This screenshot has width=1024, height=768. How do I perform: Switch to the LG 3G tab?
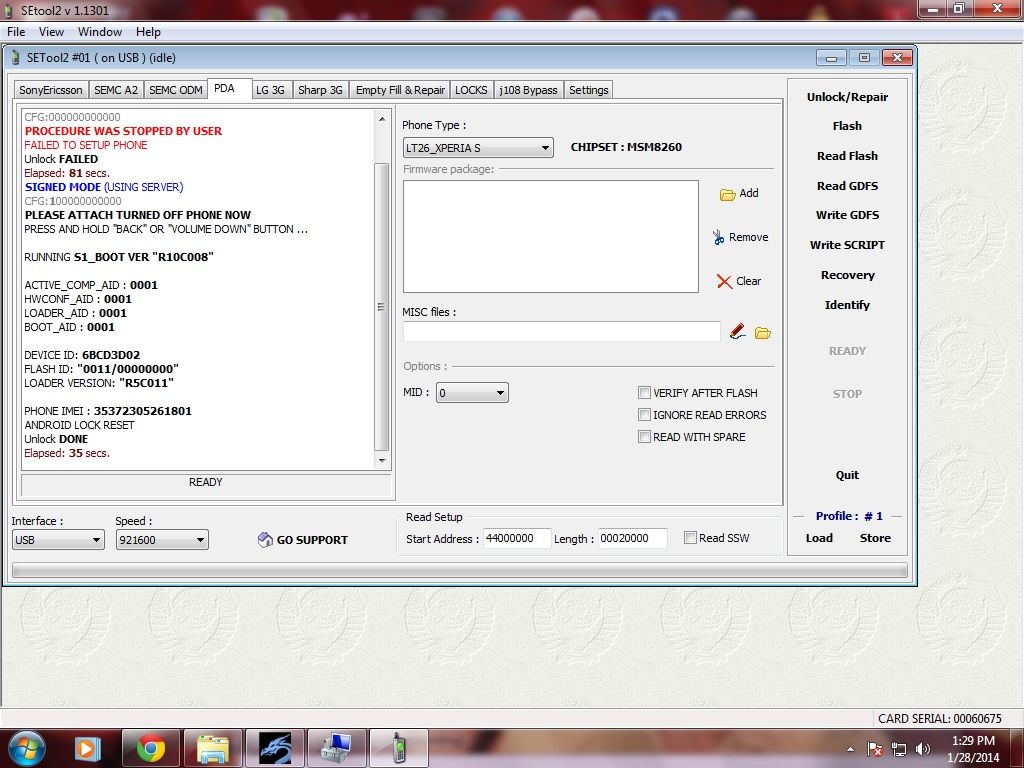270,90
